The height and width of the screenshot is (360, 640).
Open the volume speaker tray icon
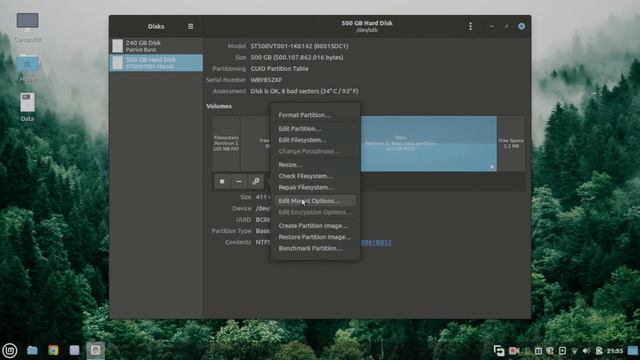[x=586, y=351]
